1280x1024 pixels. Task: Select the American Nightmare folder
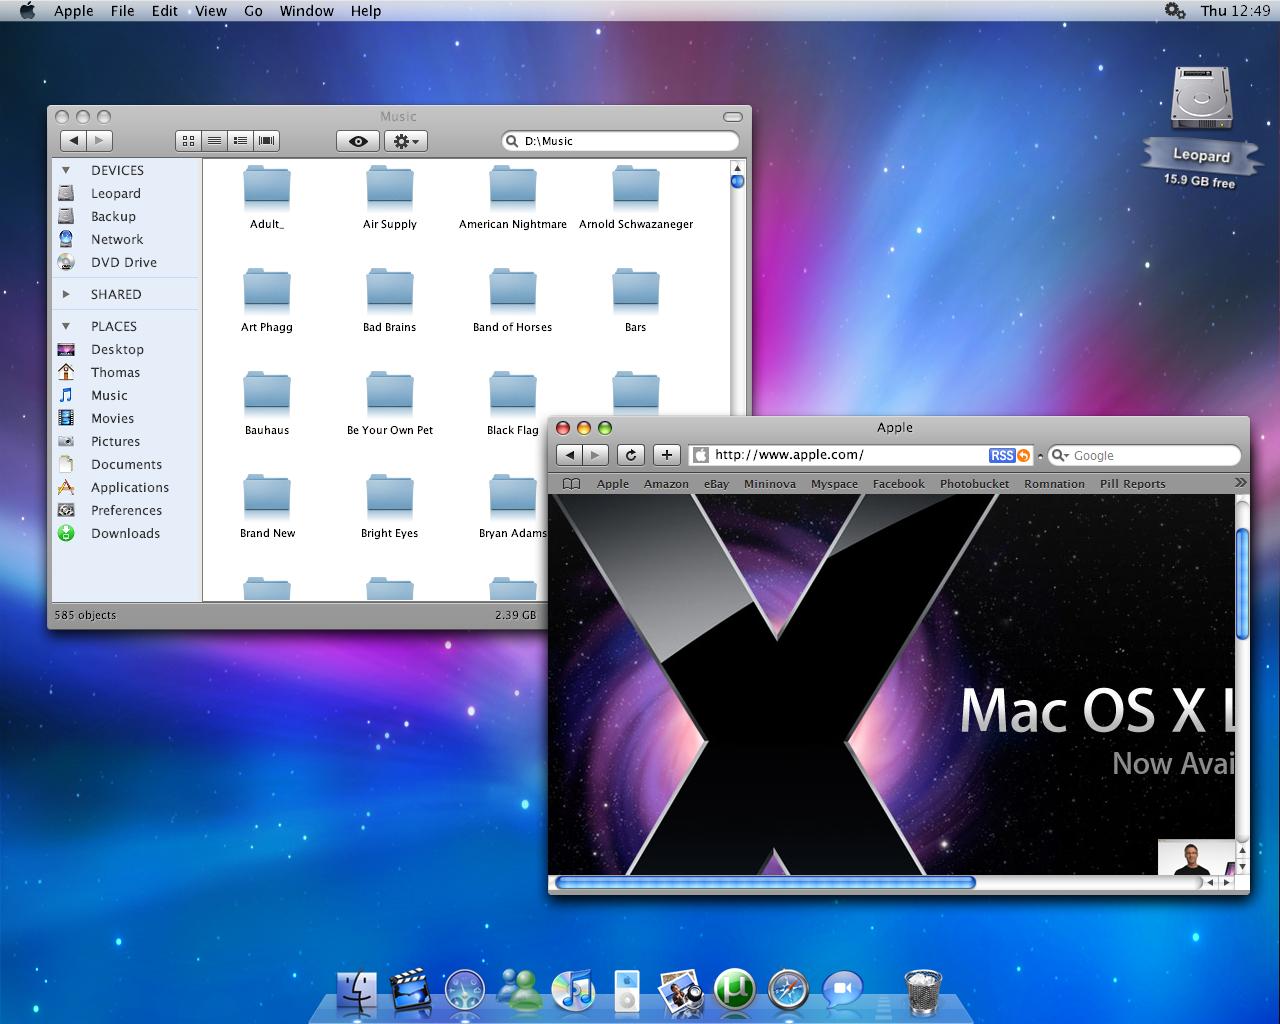coord(513,198)
